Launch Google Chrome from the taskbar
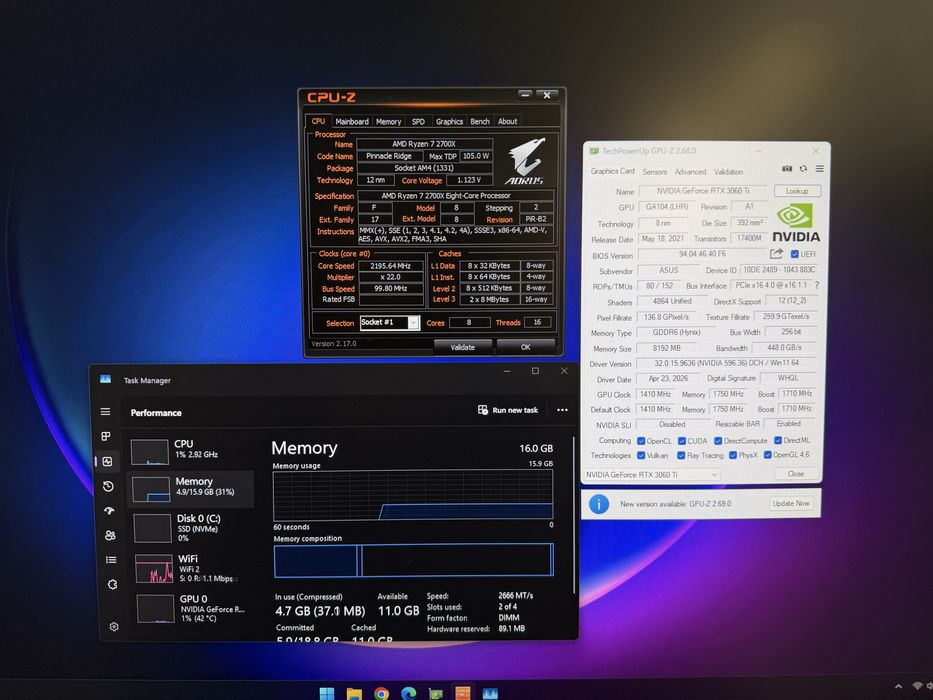Image resolution: width=933 pixels, height=700 pixels. click(x=381, y=693)
